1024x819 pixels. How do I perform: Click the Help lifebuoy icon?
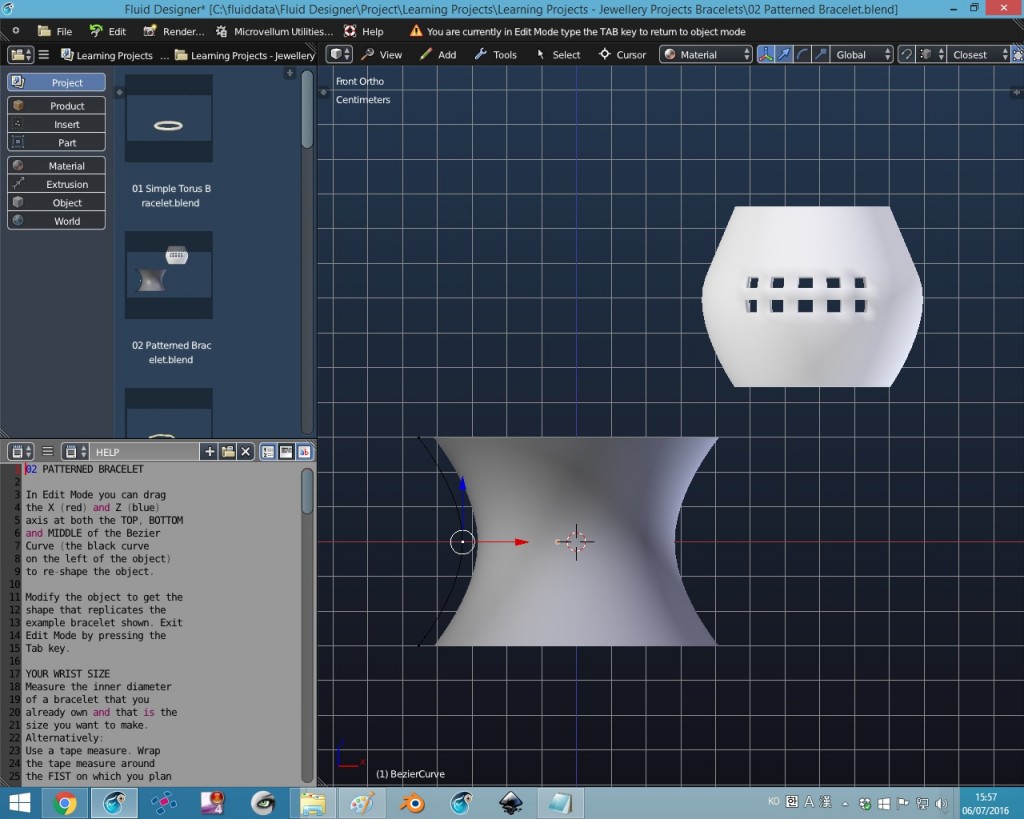point(348,31)
